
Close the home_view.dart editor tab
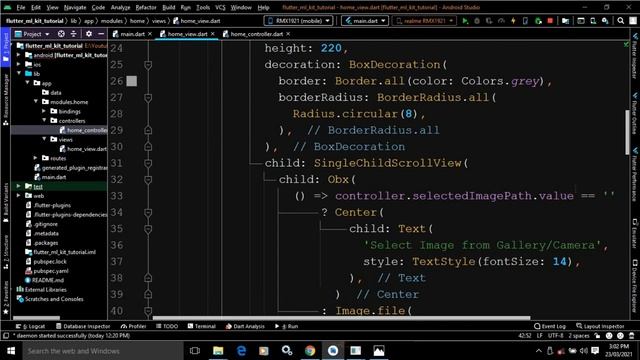(213, 34)
